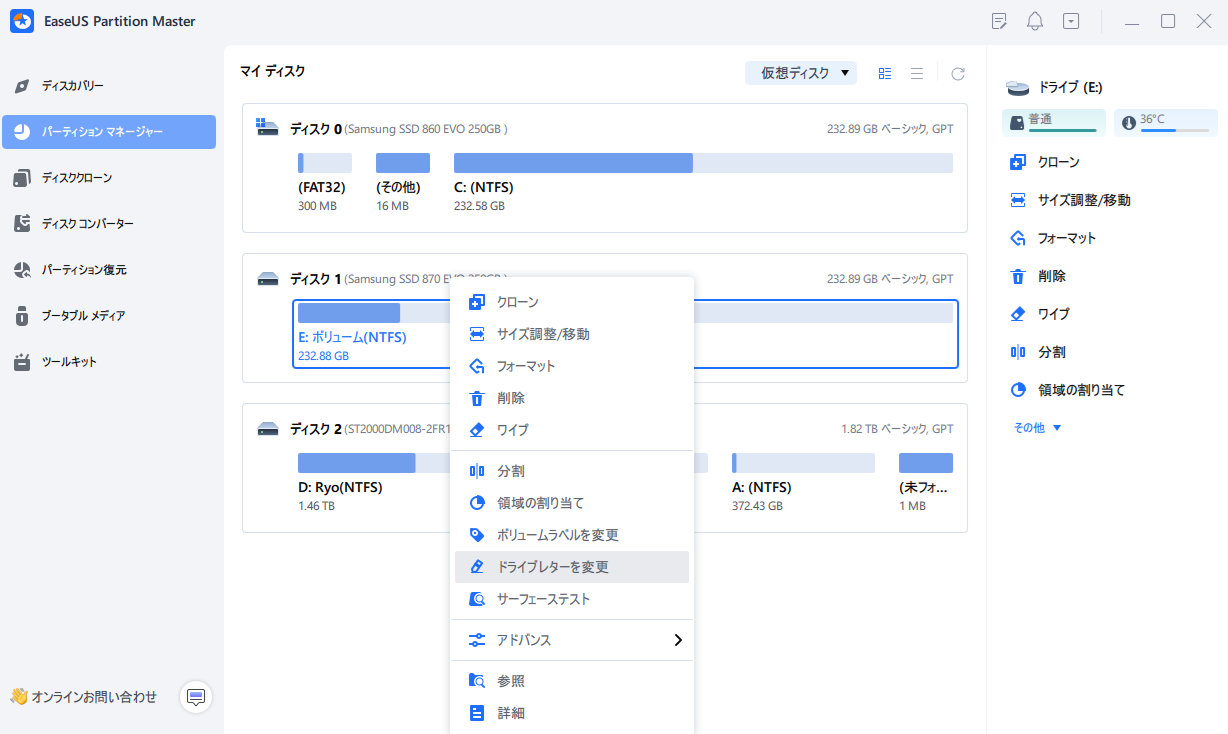The height and width of the screenshot is (734, 1228).
Task: Switch to the card layout view icon
Action: [x=885, y=73]
